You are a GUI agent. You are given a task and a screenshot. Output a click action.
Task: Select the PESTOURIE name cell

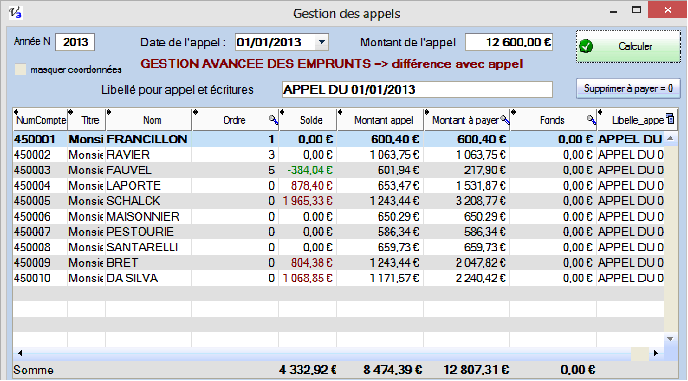(148, 231)
